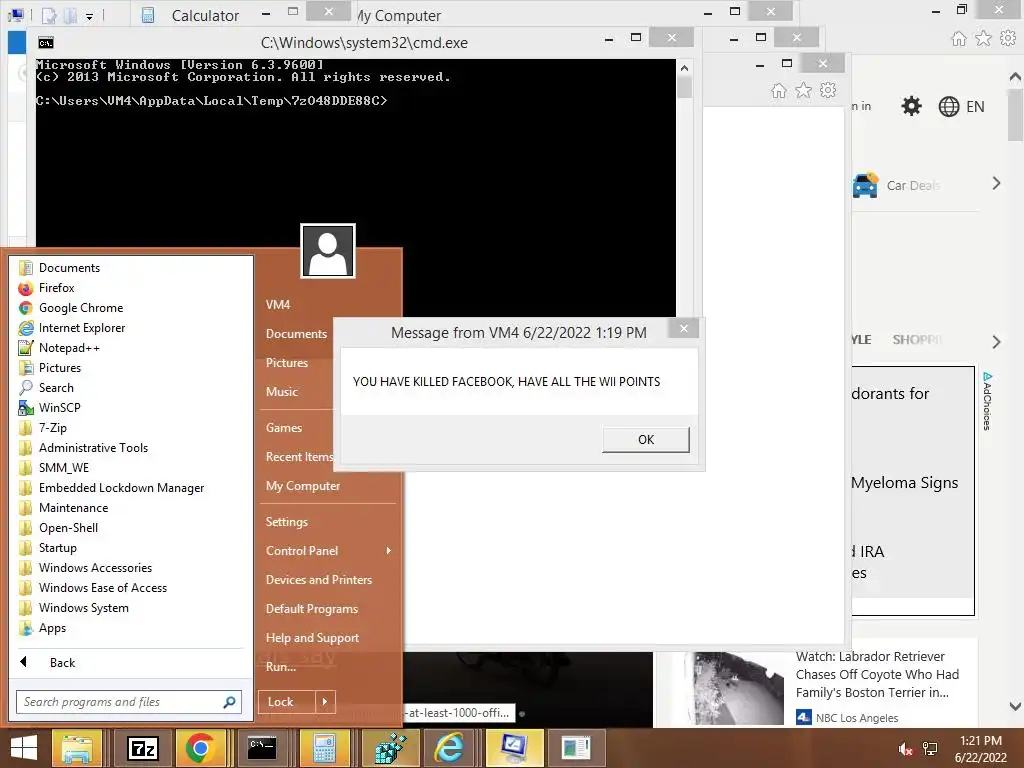
Task: Open Default Programs from start menu
Action: tap(312, 609)
